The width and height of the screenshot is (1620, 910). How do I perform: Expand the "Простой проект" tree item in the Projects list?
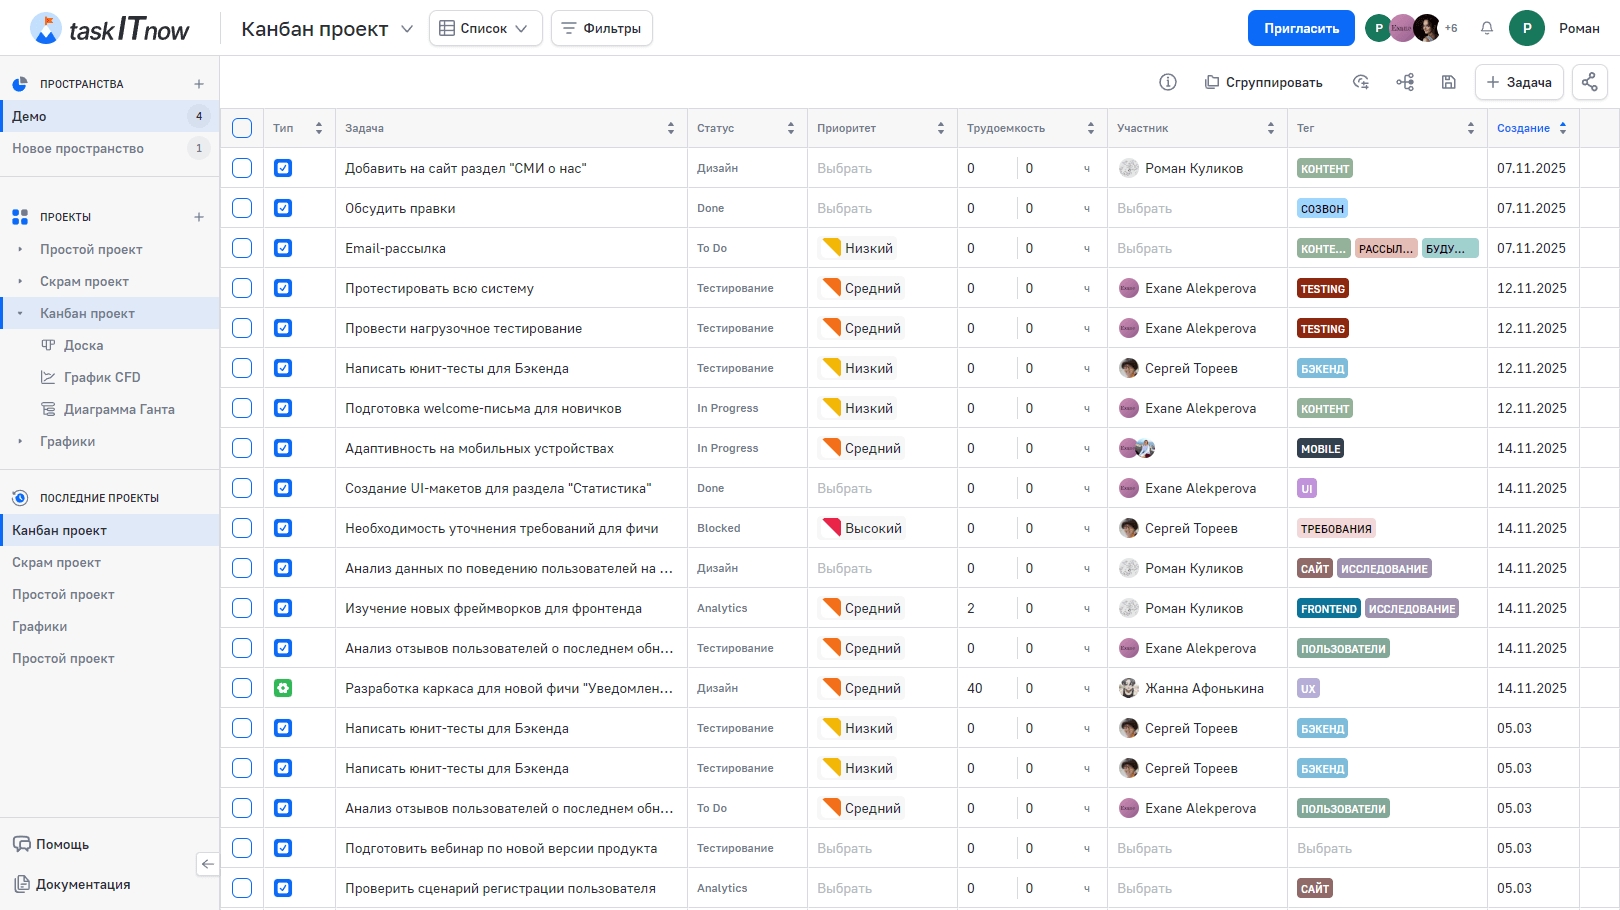coord(20,249)
